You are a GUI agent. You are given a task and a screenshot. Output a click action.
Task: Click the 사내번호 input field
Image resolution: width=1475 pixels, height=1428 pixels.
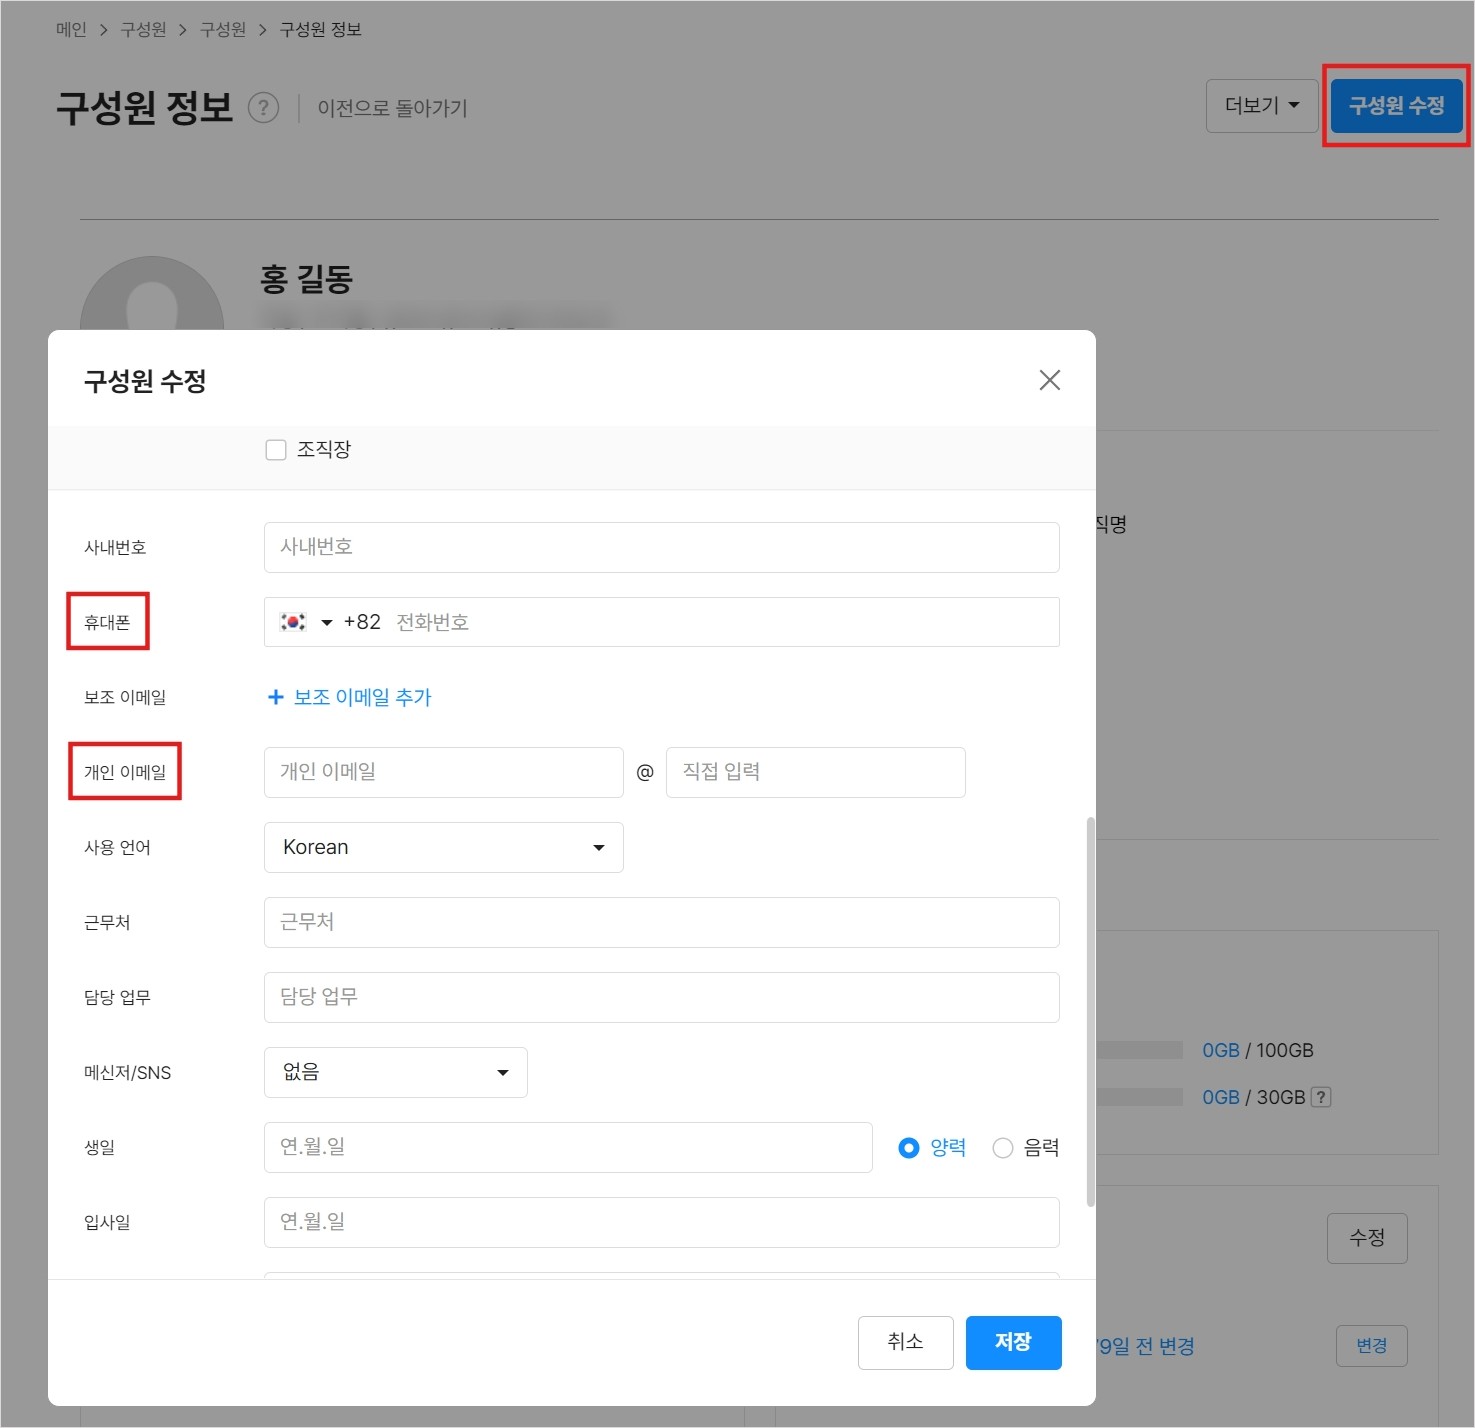660,547
